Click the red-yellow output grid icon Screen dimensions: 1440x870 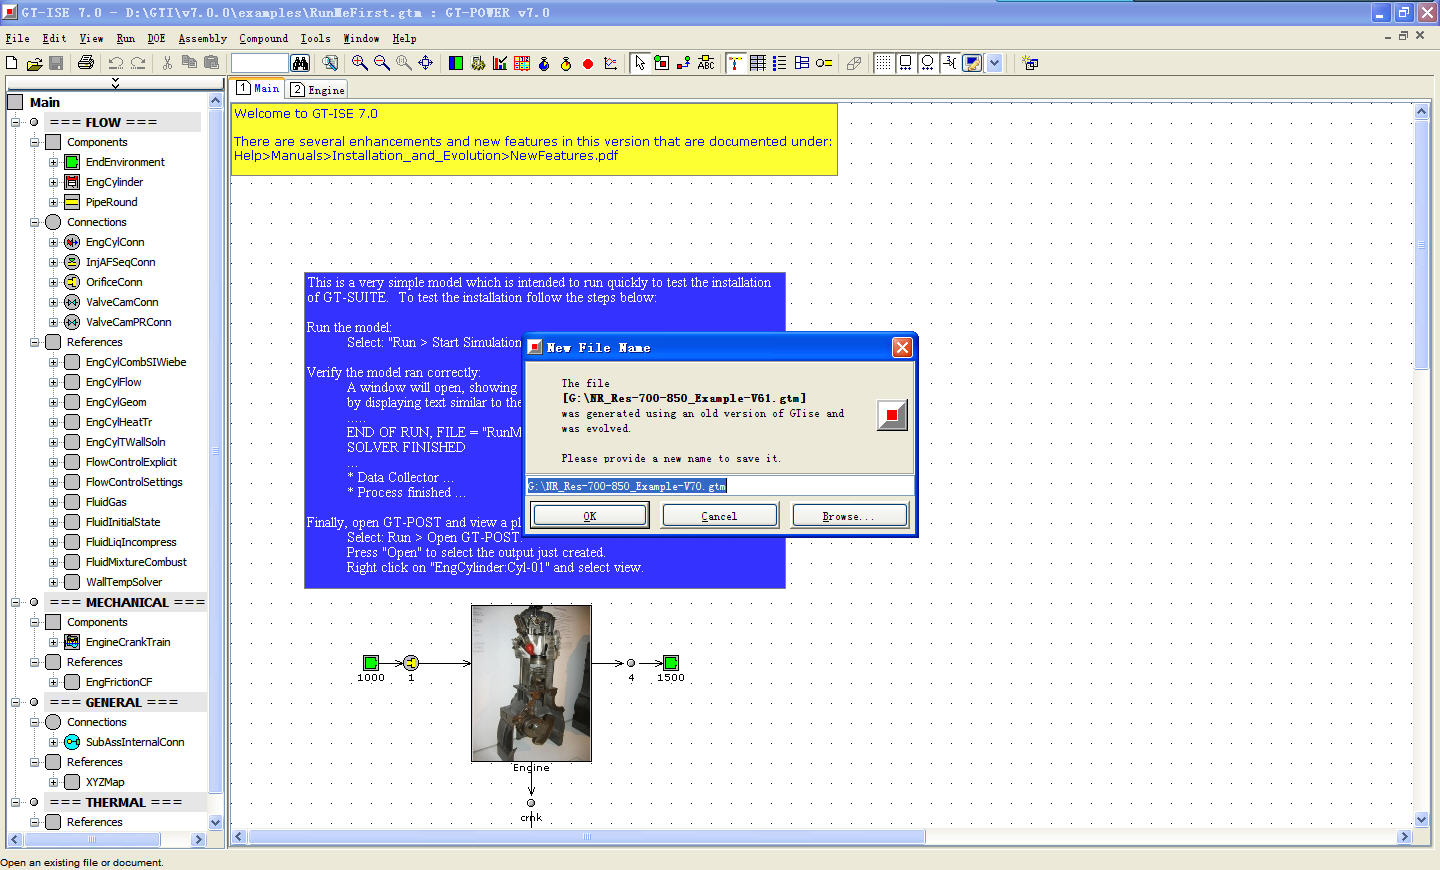[x=522, y=63]
